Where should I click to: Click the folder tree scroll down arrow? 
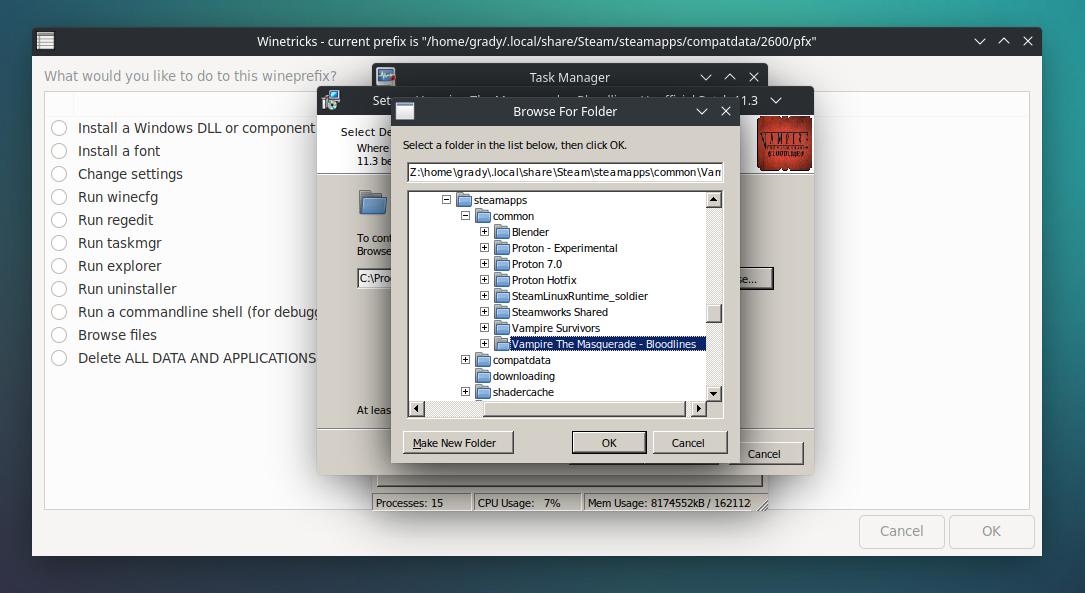point(713,393)
